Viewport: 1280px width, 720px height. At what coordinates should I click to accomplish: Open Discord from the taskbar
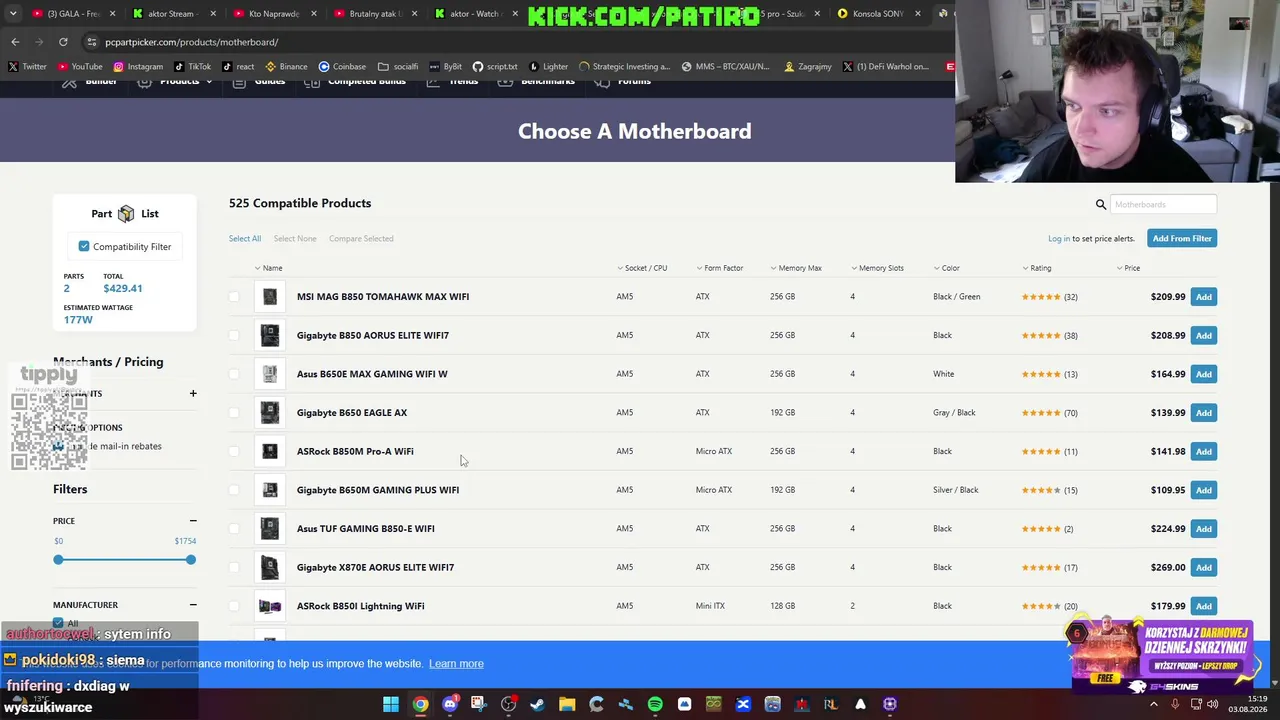(449, 704)
